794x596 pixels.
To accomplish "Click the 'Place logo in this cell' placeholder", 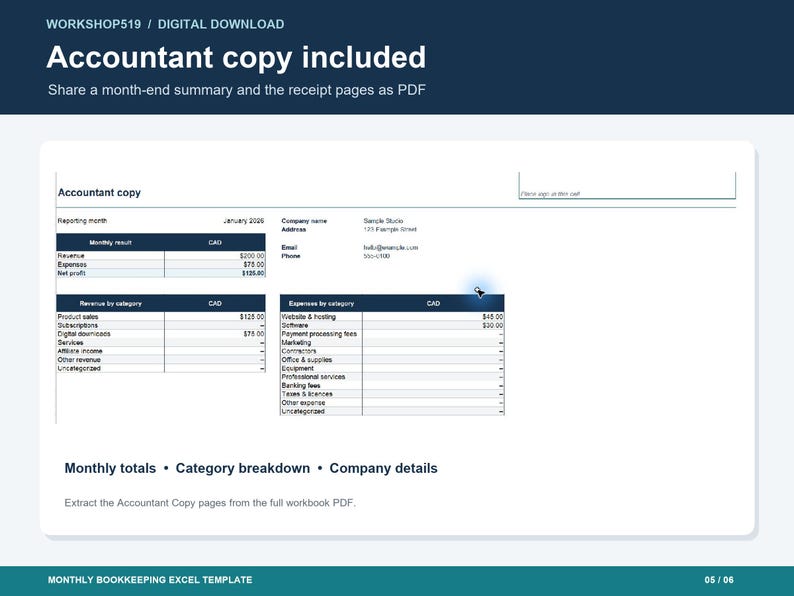I will pos(550,194).
